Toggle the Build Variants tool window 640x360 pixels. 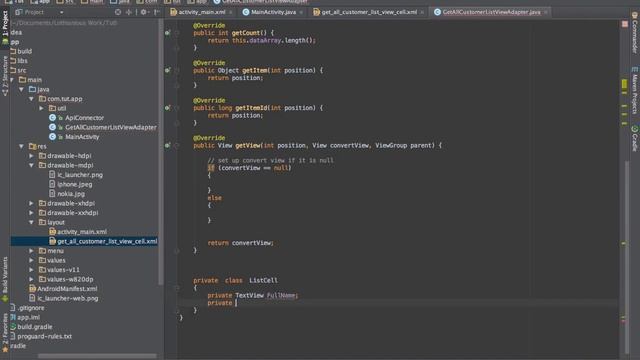point(5,279)
